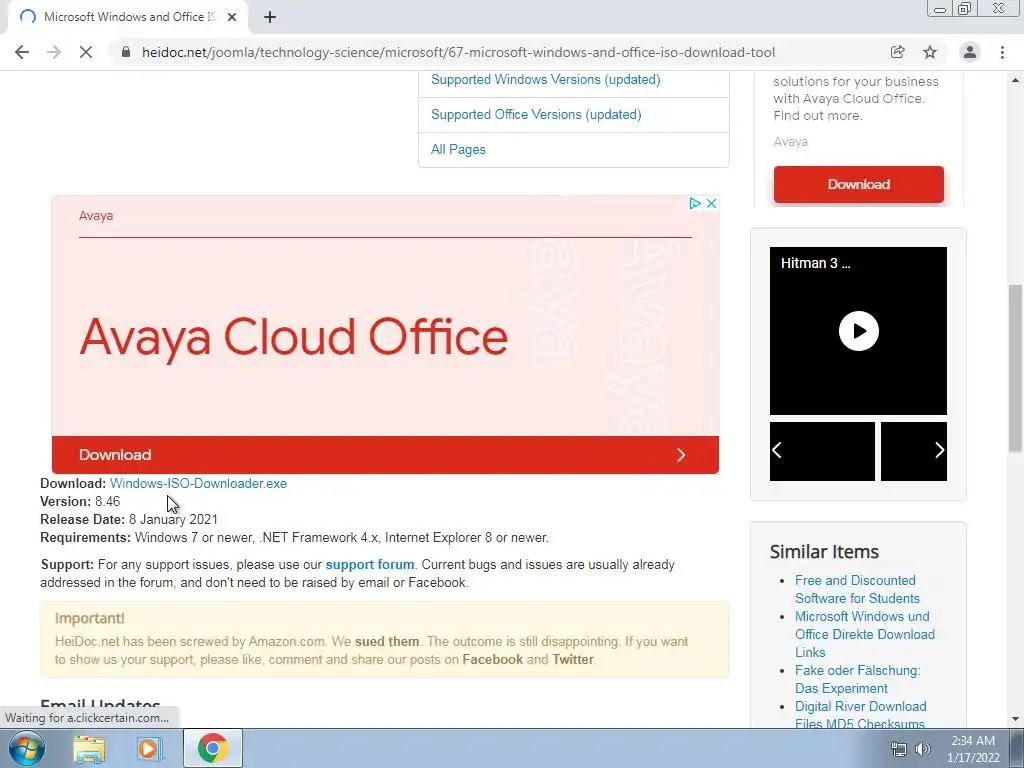The width and height of the screenshot is (1024, 768).
Task: Click the scrollbar down arrow
Action: tap(1016, 719)
